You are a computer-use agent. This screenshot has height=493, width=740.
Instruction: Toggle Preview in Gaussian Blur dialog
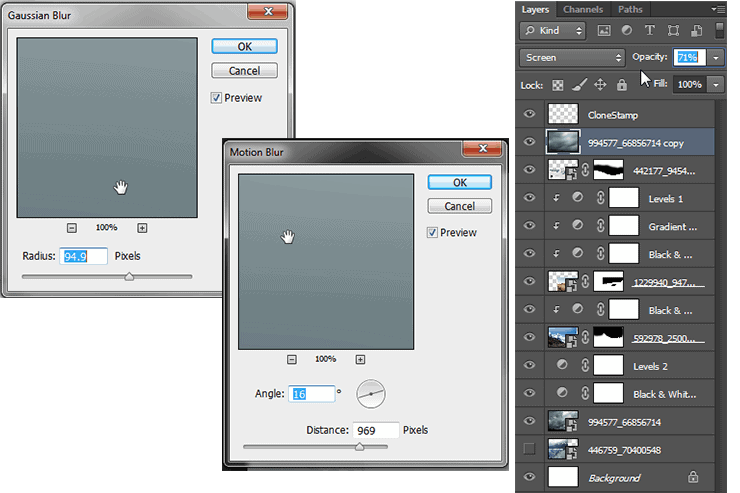216,98
